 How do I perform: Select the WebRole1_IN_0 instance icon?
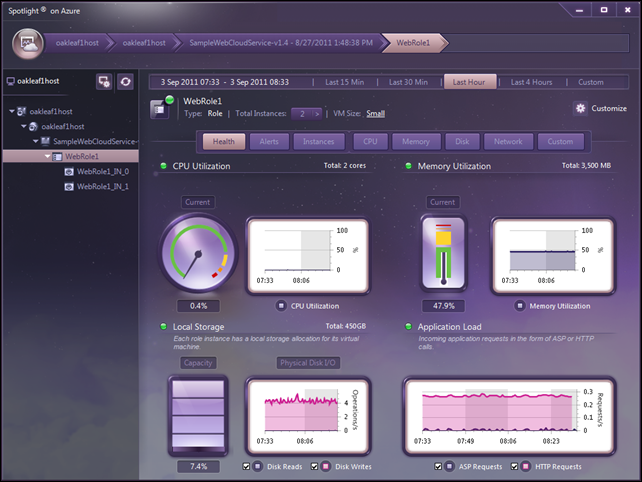69,172
